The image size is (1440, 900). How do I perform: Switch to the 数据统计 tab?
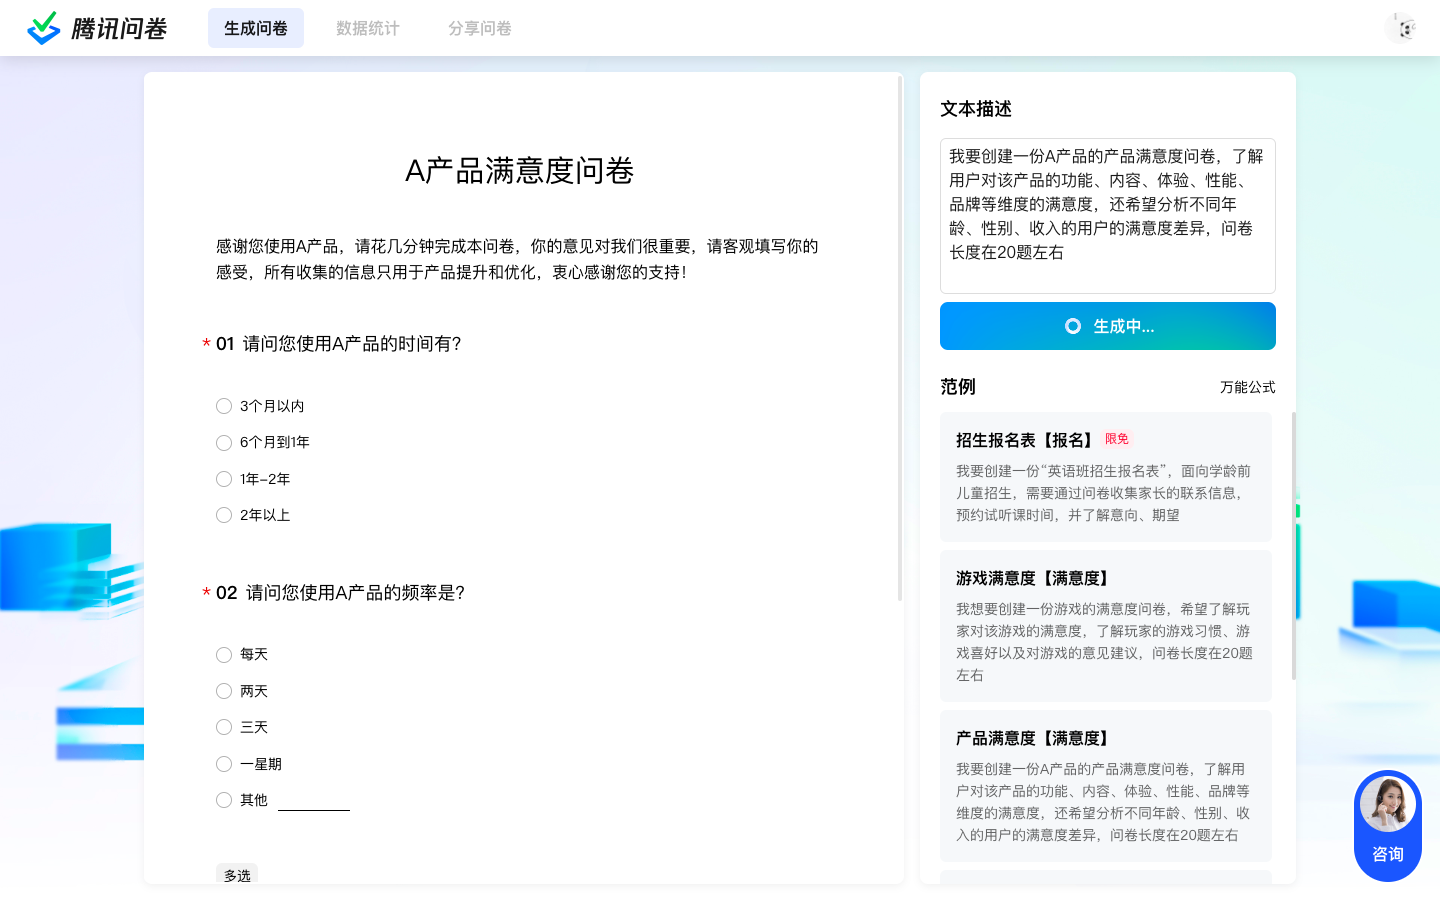[x=368, y=28]
